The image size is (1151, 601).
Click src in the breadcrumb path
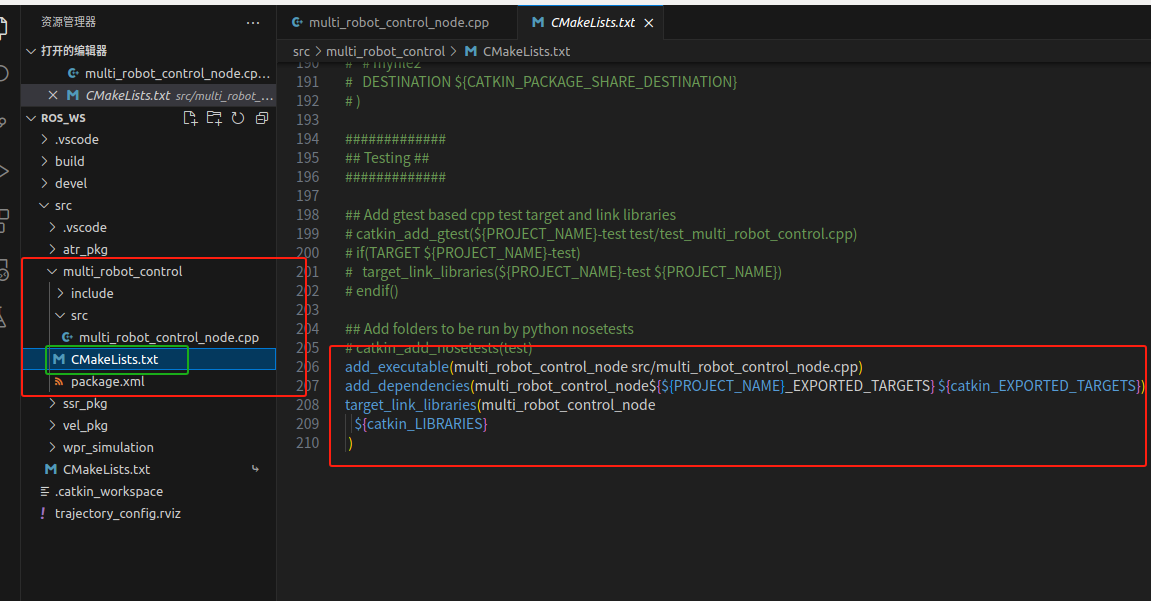301,51
